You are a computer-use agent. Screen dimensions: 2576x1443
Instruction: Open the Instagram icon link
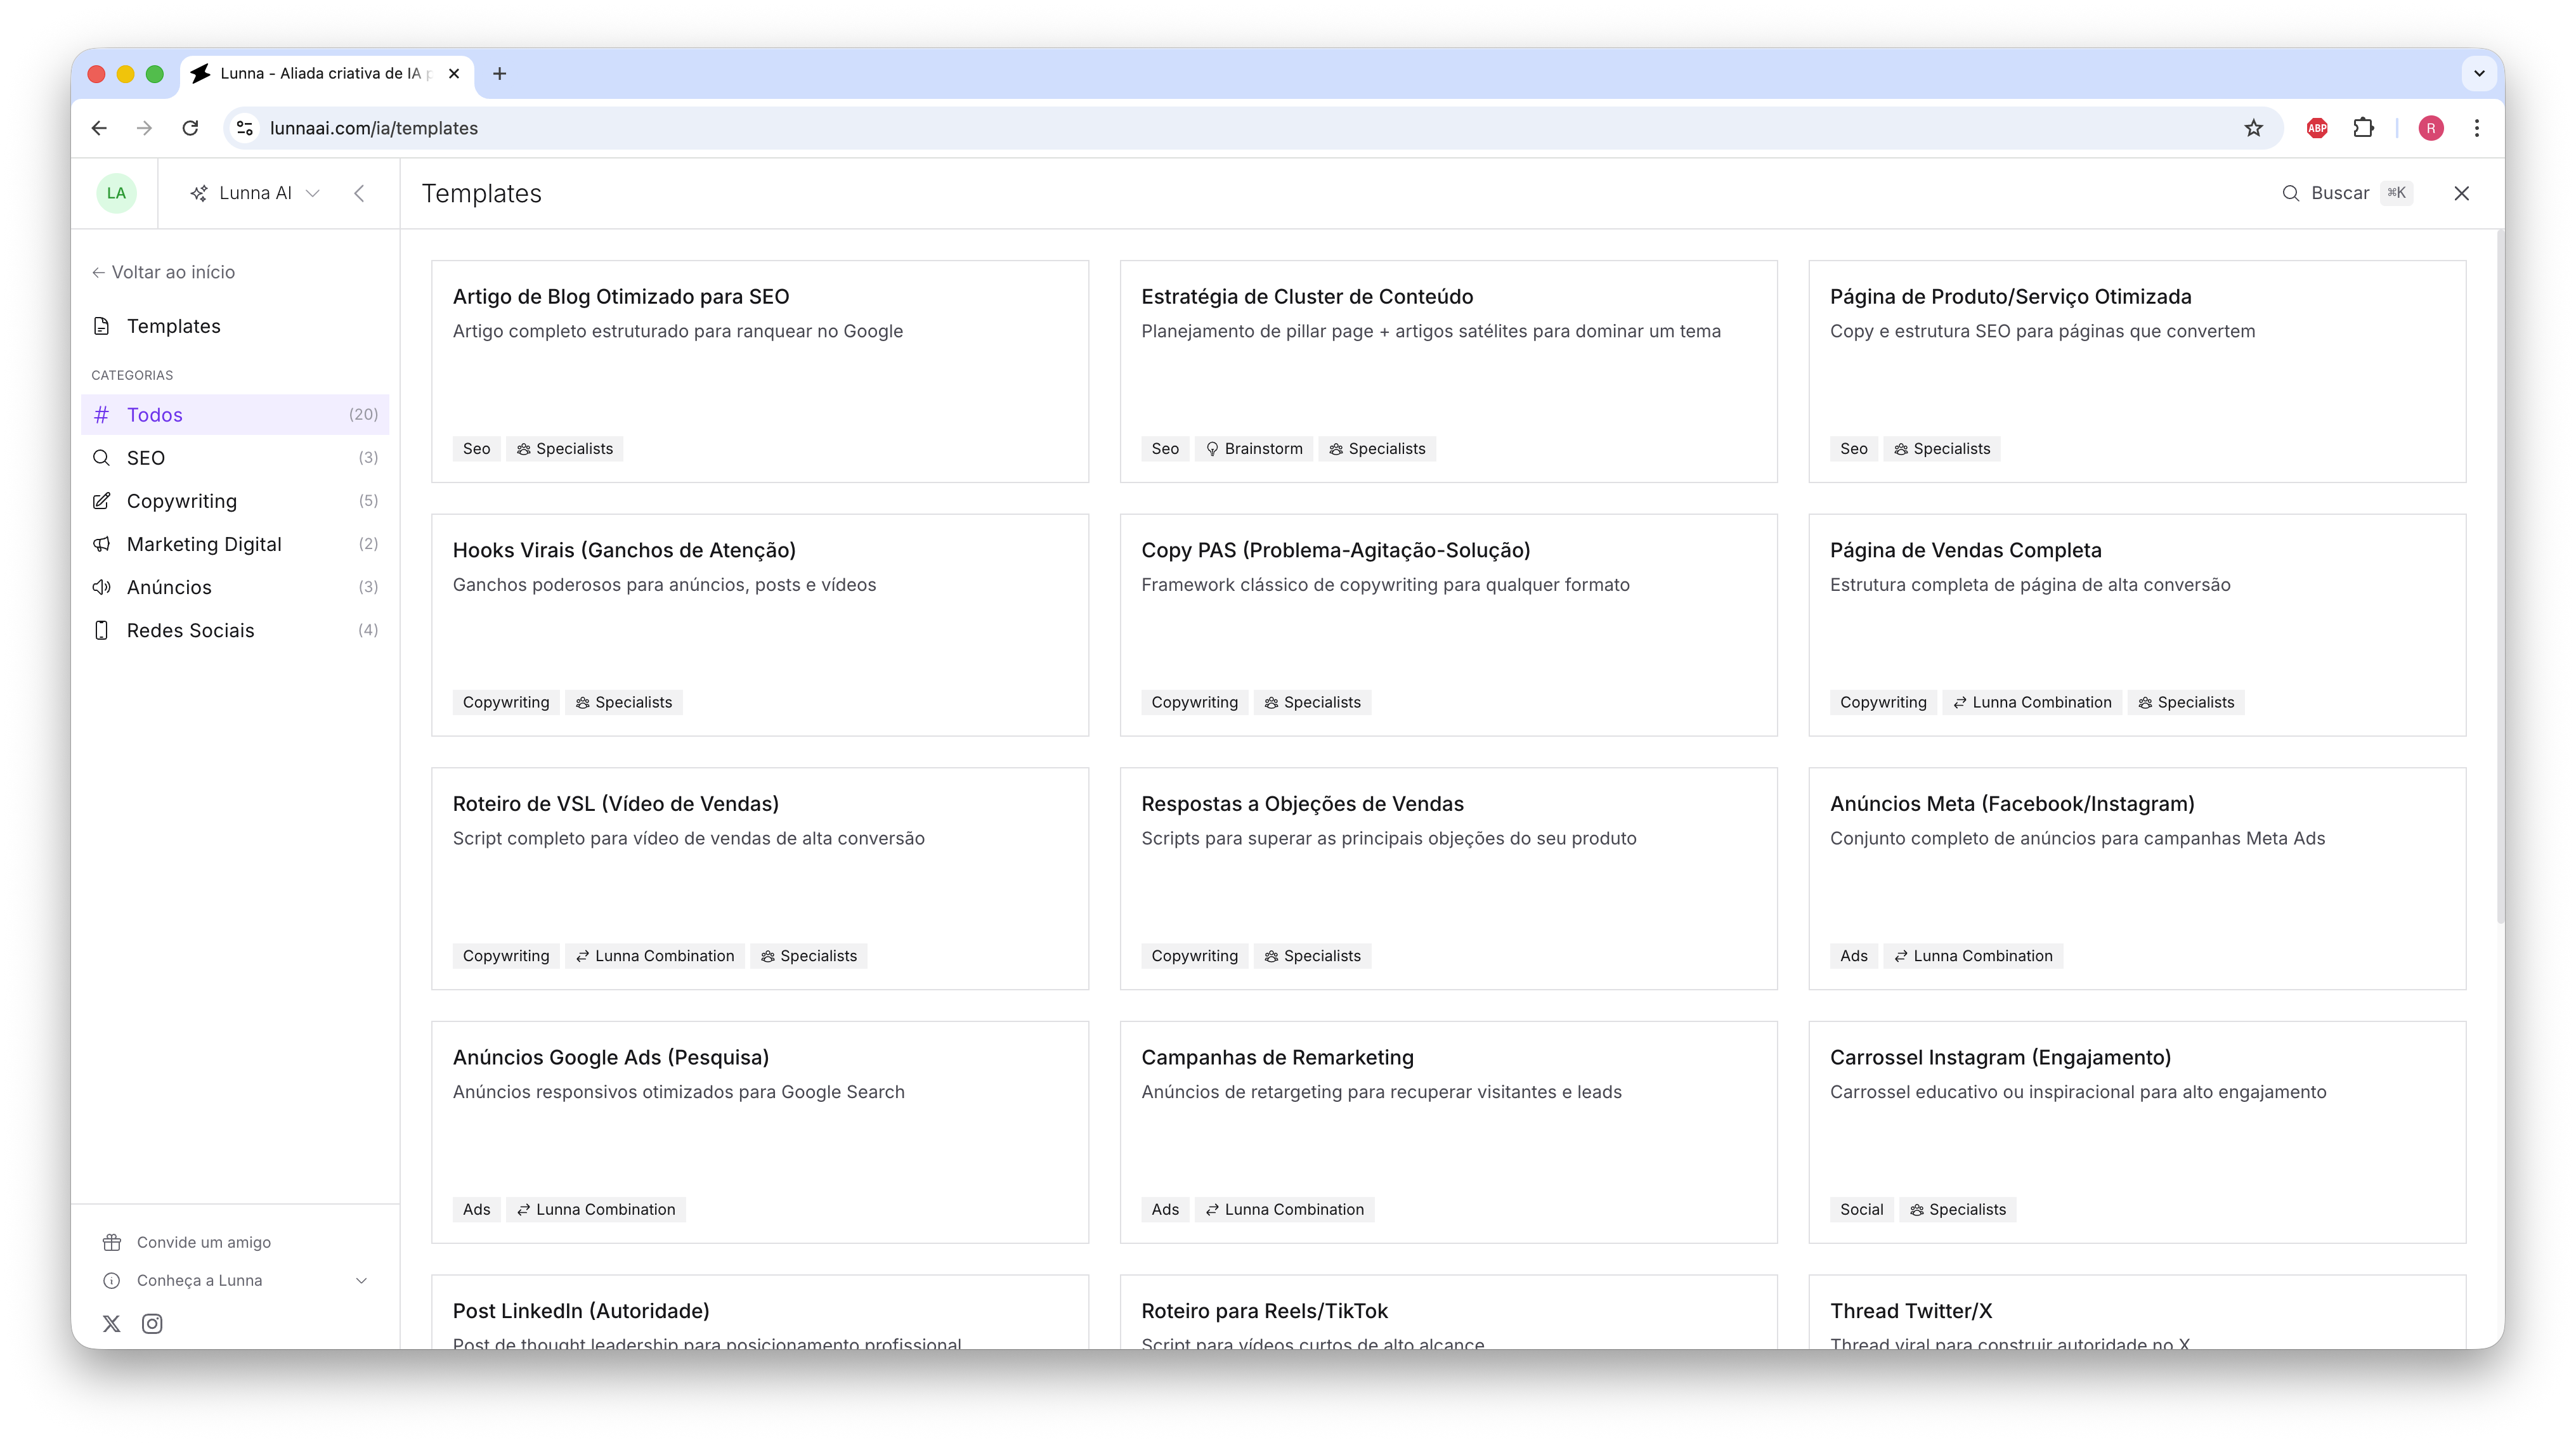click(x=152, y=1323)
